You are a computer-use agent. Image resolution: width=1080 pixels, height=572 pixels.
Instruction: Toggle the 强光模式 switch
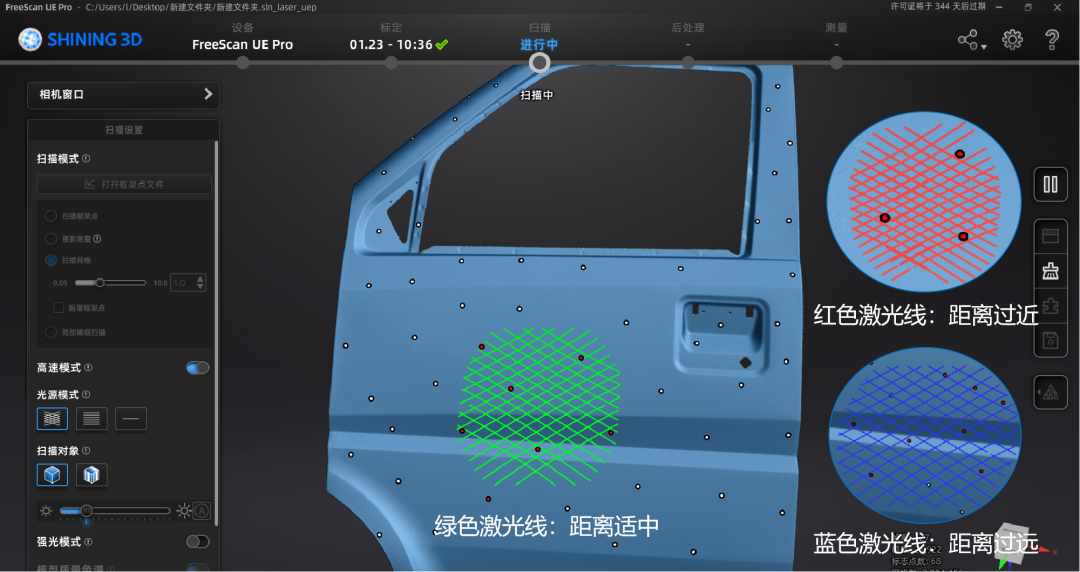198,542
